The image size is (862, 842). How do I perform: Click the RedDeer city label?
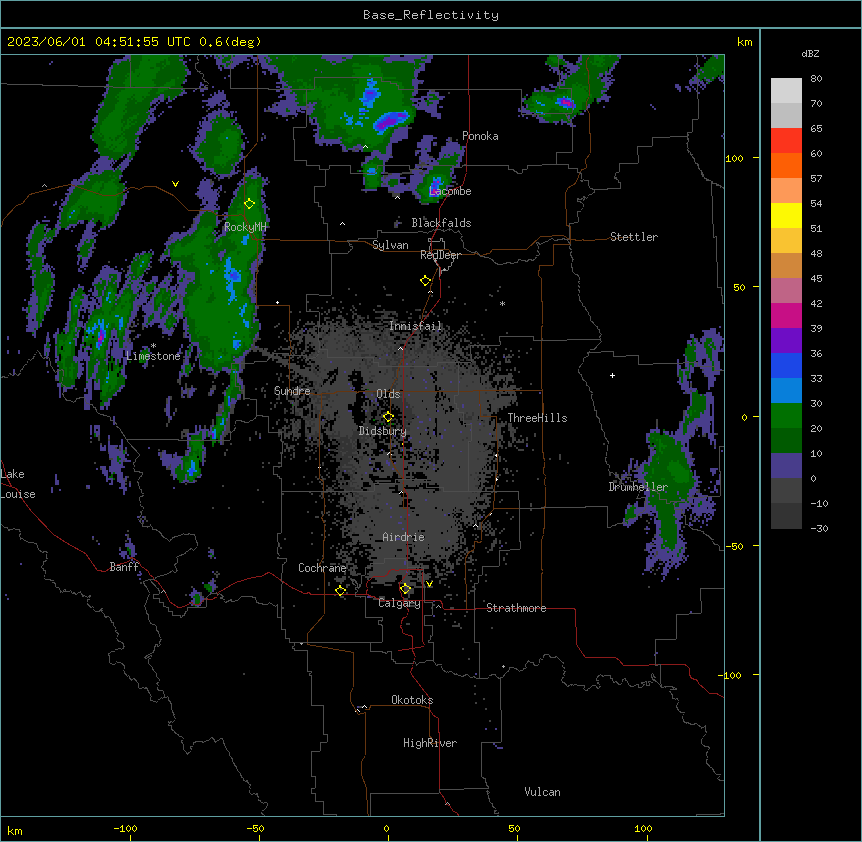440,255
